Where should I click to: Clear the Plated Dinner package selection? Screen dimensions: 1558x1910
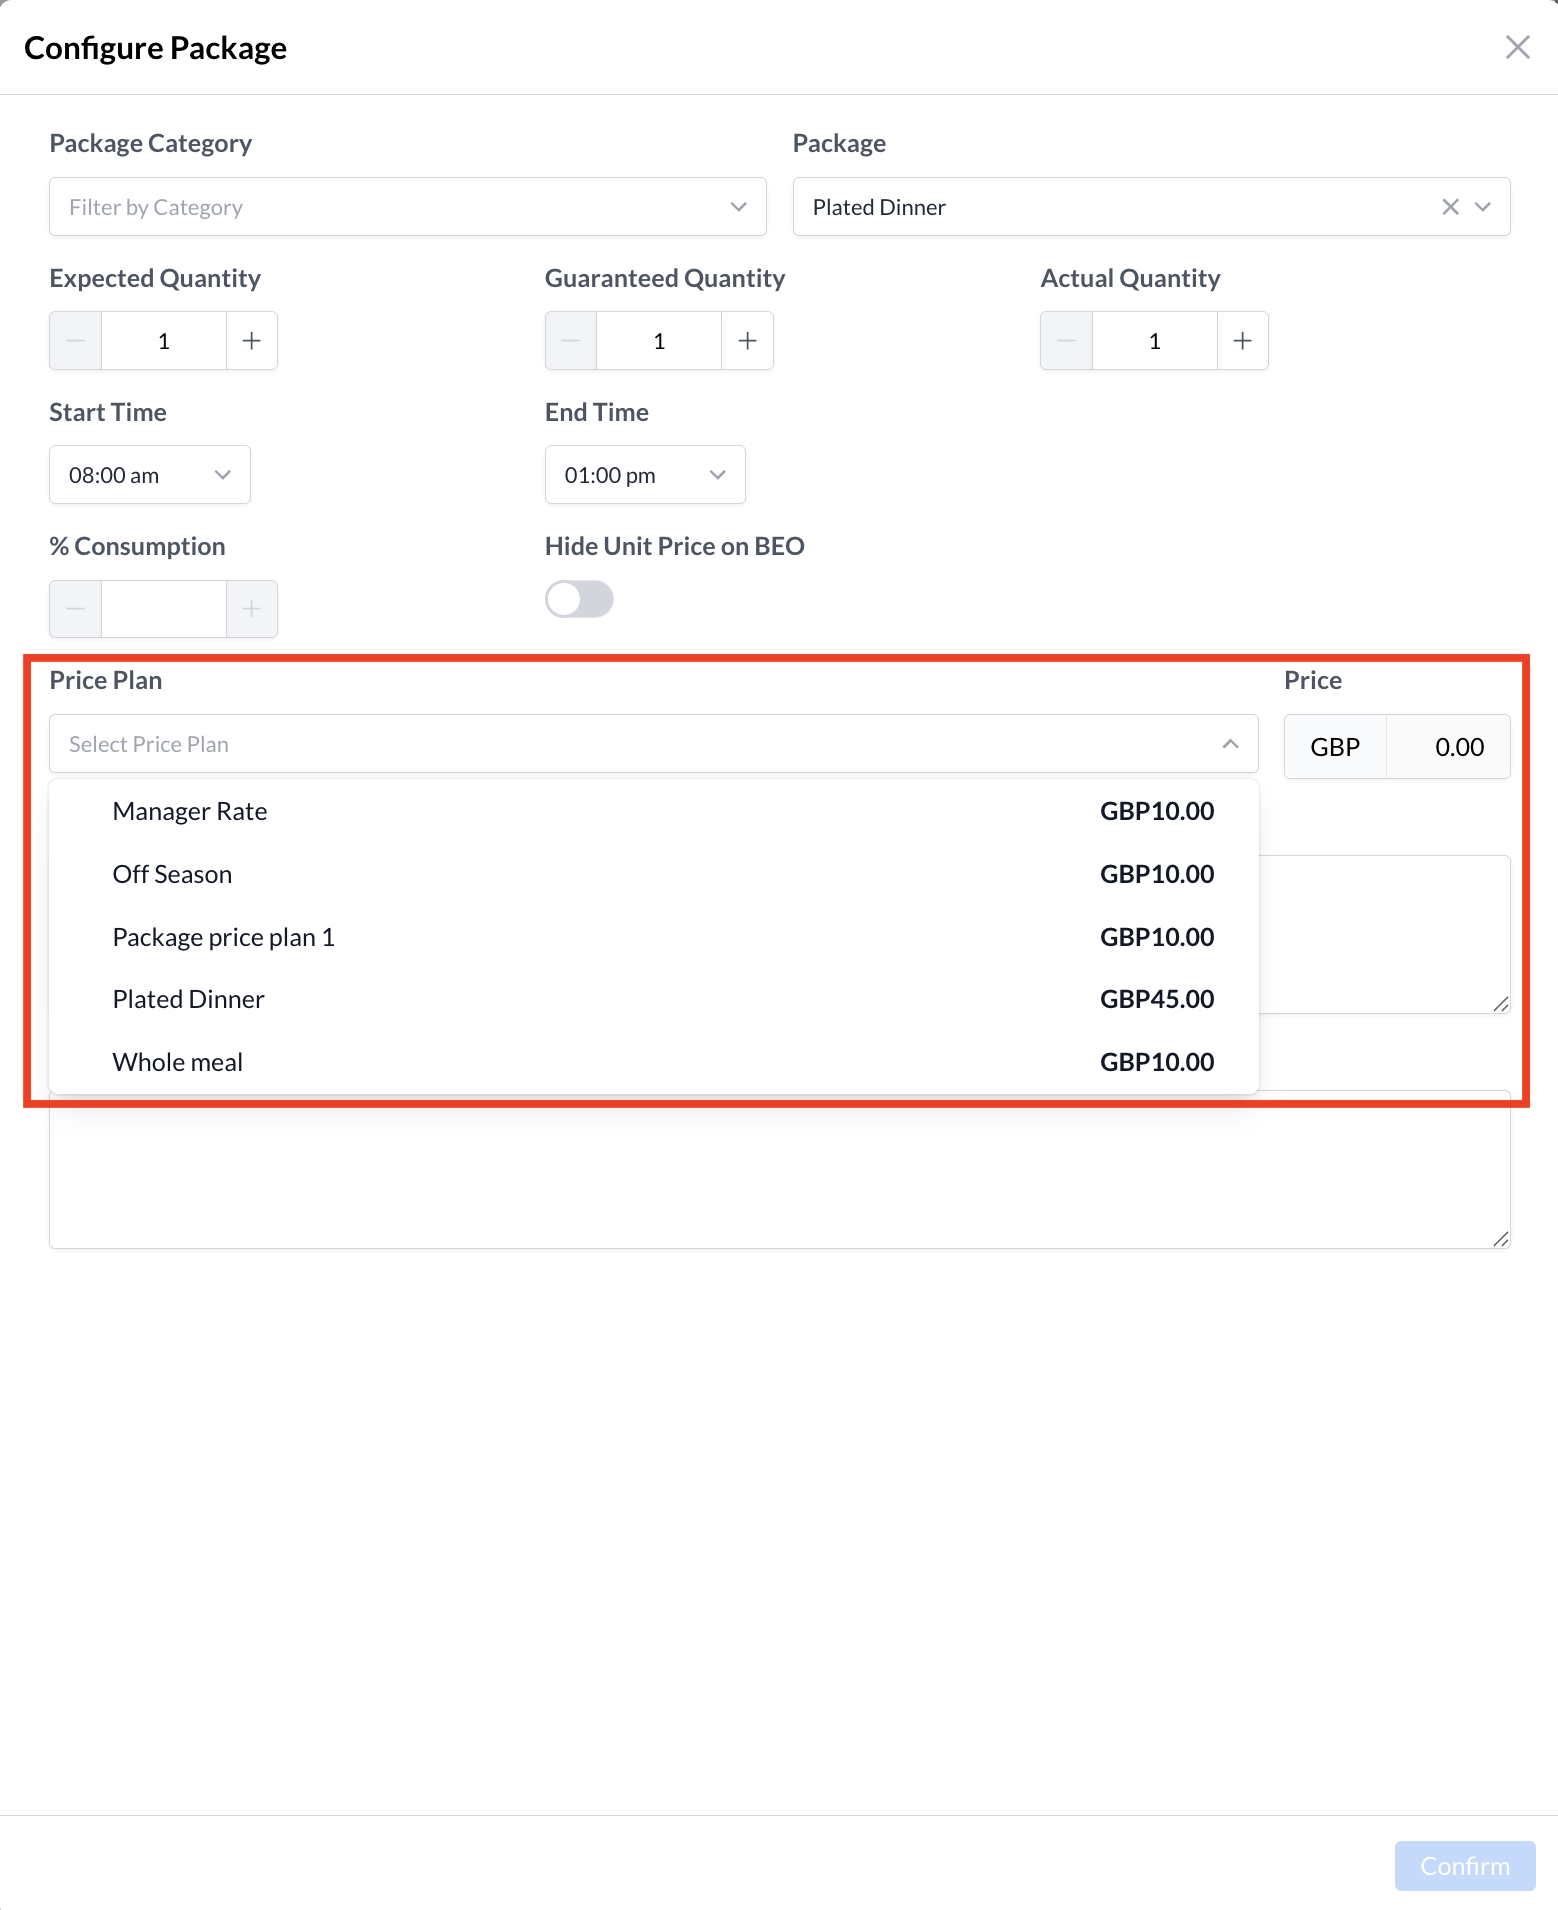coord(1450,207)
